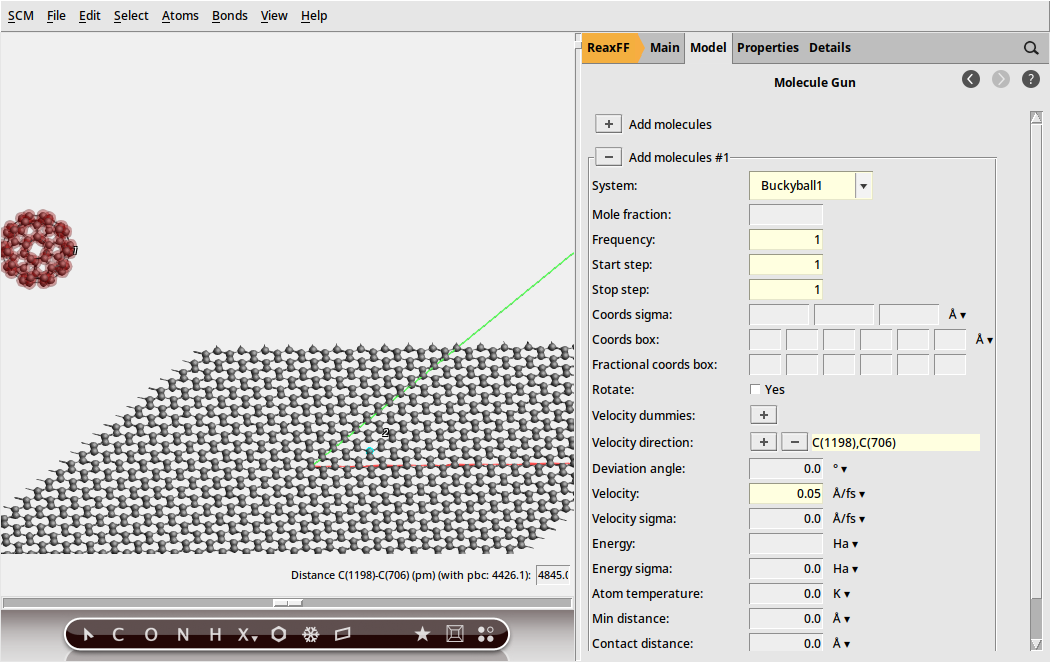The image size is (1050, 662).
Task: Open the search in the panel header
Action: pos(1031,47)
